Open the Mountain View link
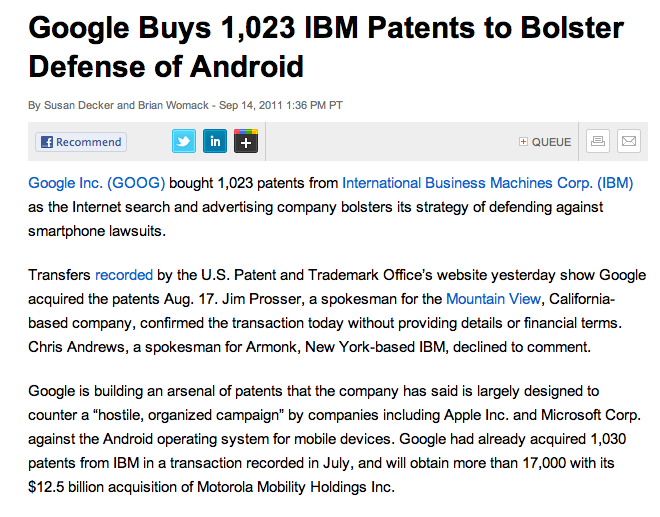The height and width of the screenshot is (517, 660). [492, 298]
